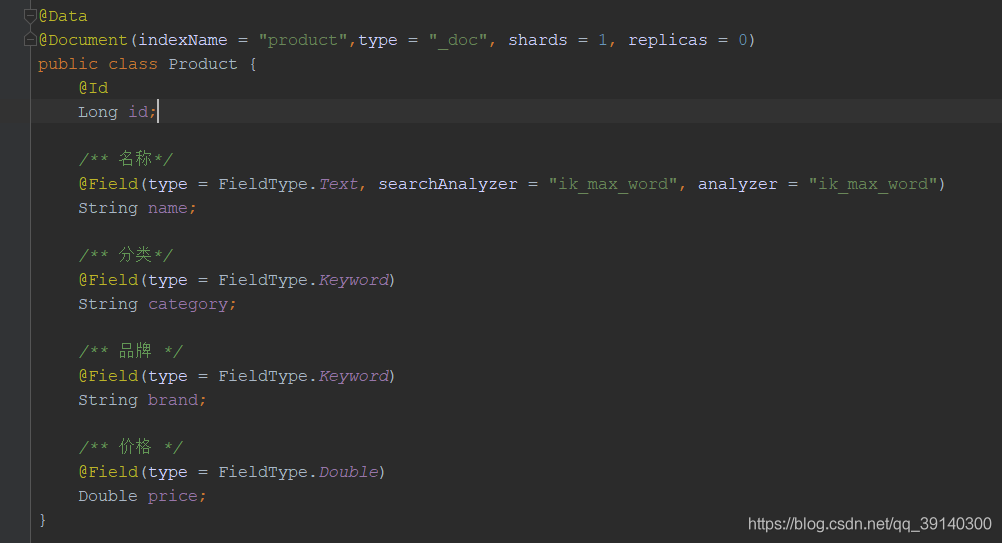Click the 名称 doc comment
This screenshot has width=1002, height=543.
point(125,158)
